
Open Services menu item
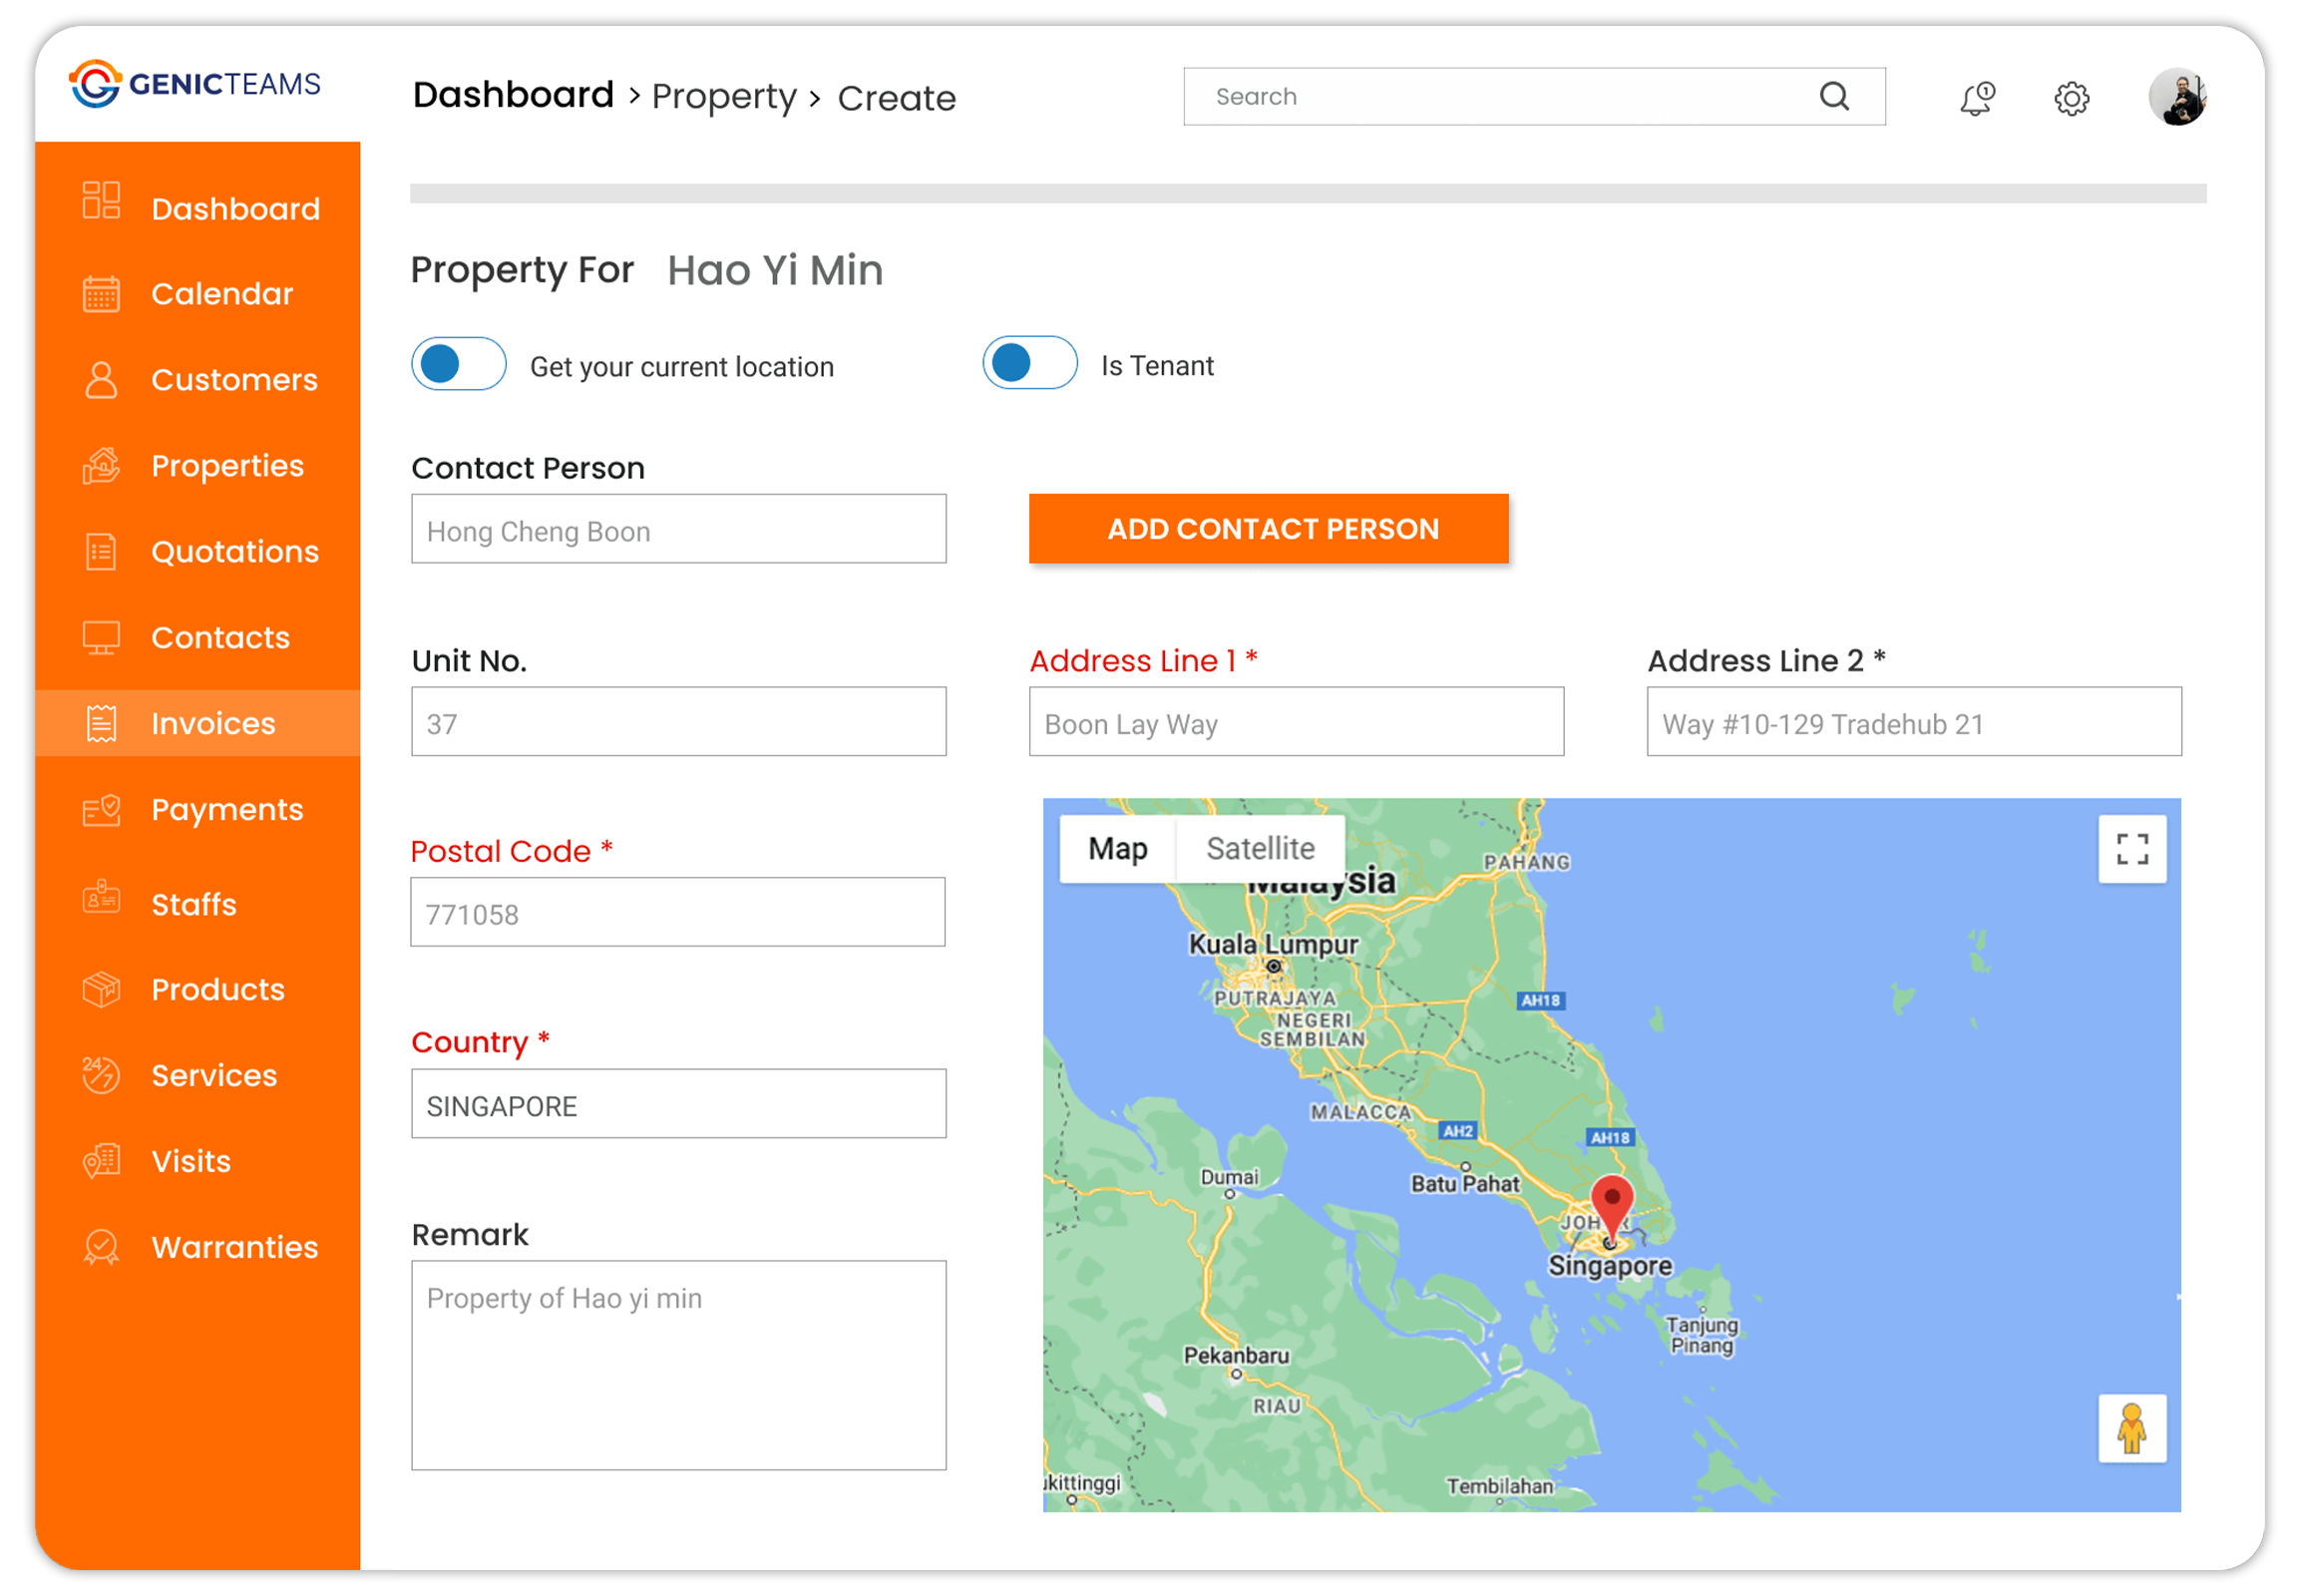(x=198, y=1075)
